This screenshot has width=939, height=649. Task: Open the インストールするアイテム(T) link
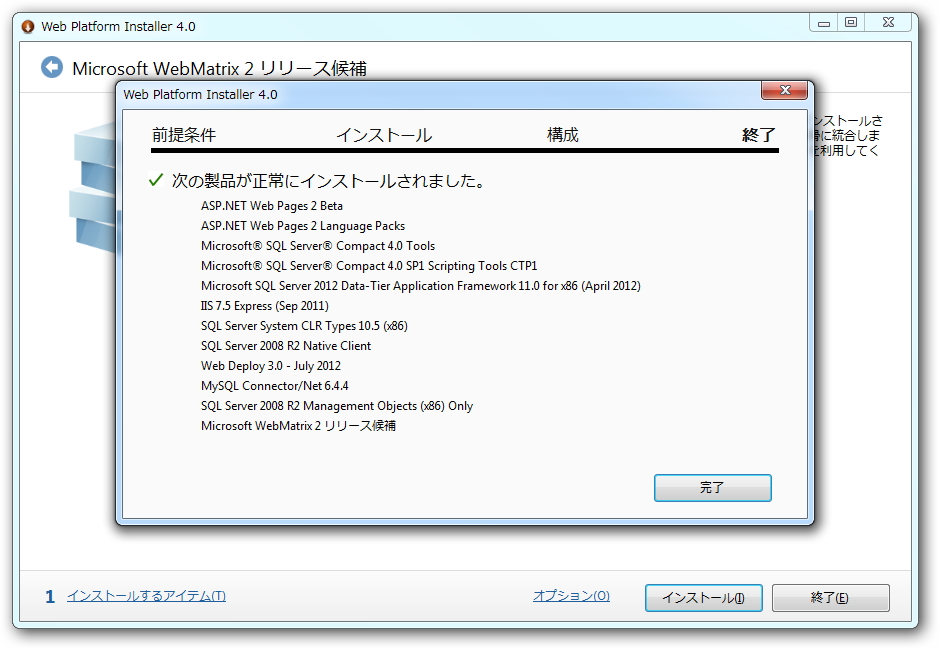pos(143,596)
